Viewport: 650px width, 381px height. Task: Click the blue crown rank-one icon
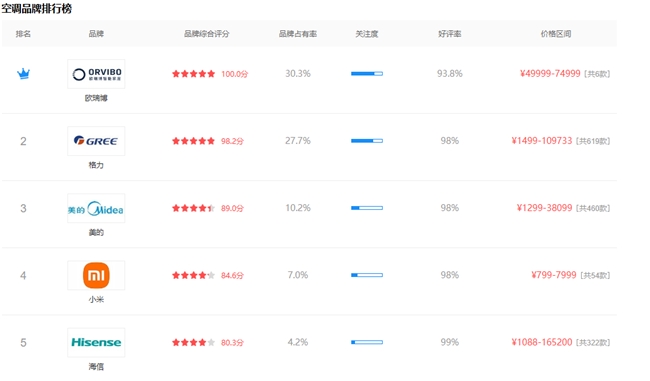pyautogui.click(x=23, y=74)
